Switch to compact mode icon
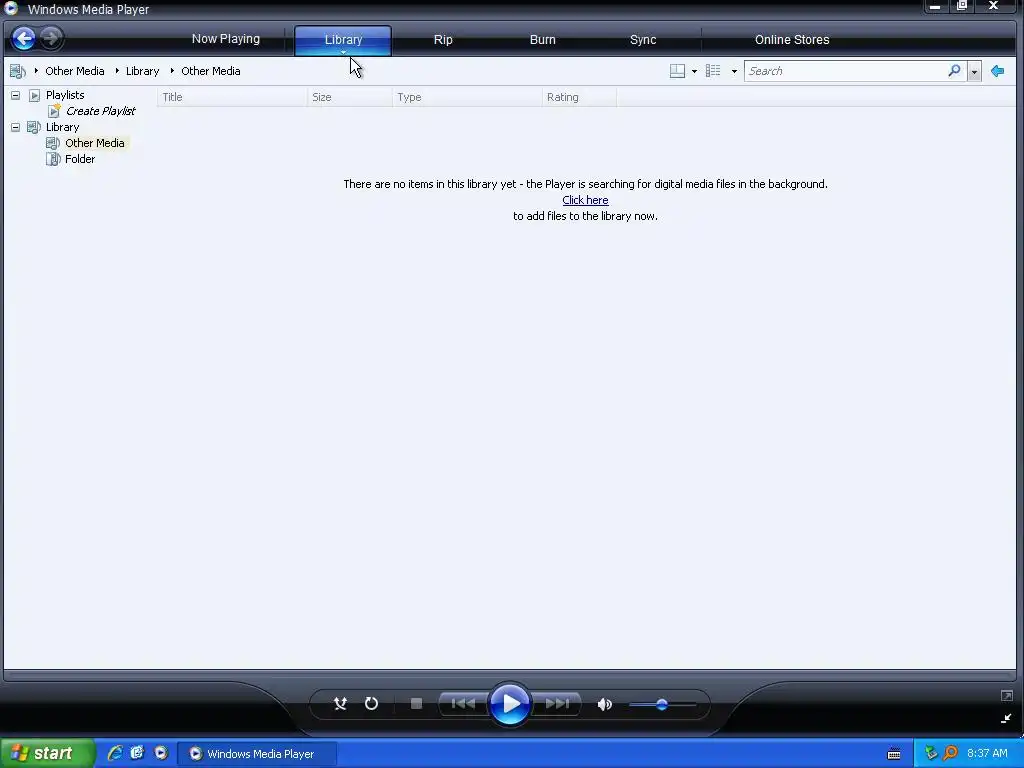 (x=1006, y=718)
